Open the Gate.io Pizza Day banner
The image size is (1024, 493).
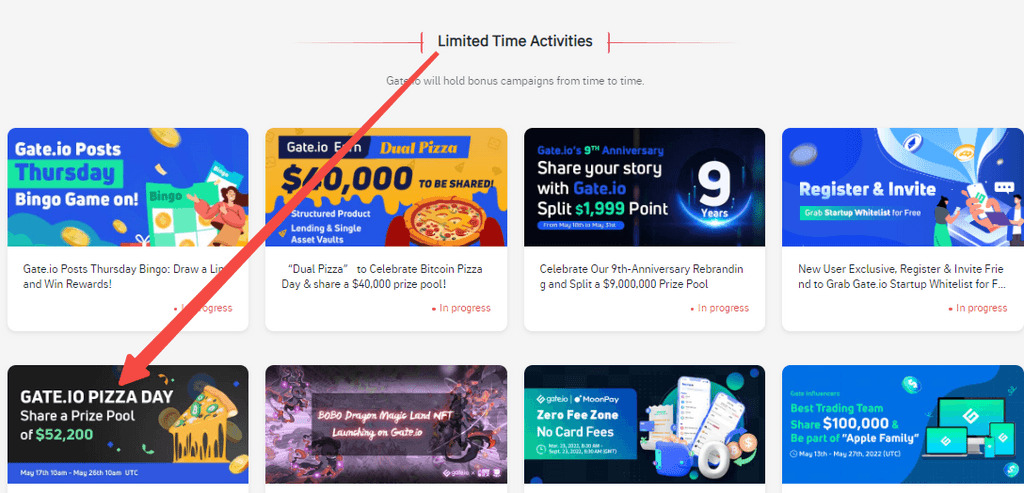click(128, 424)
